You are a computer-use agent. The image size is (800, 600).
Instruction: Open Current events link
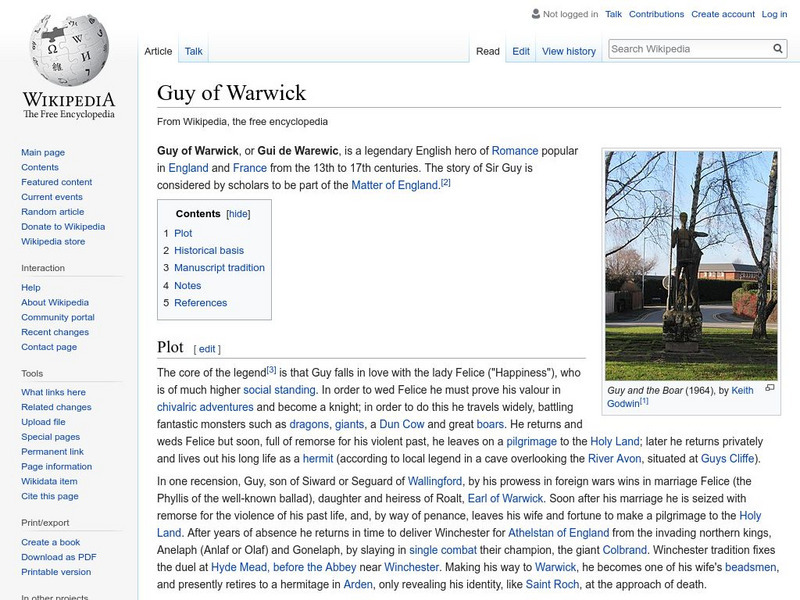coord(52,197)
